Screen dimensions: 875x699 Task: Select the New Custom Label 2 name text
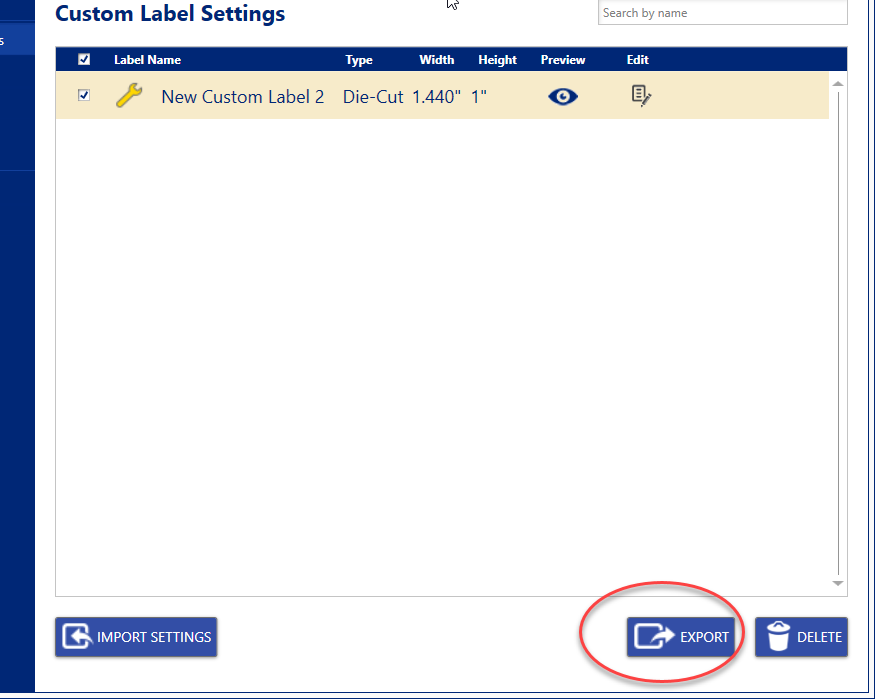point(243,97)
